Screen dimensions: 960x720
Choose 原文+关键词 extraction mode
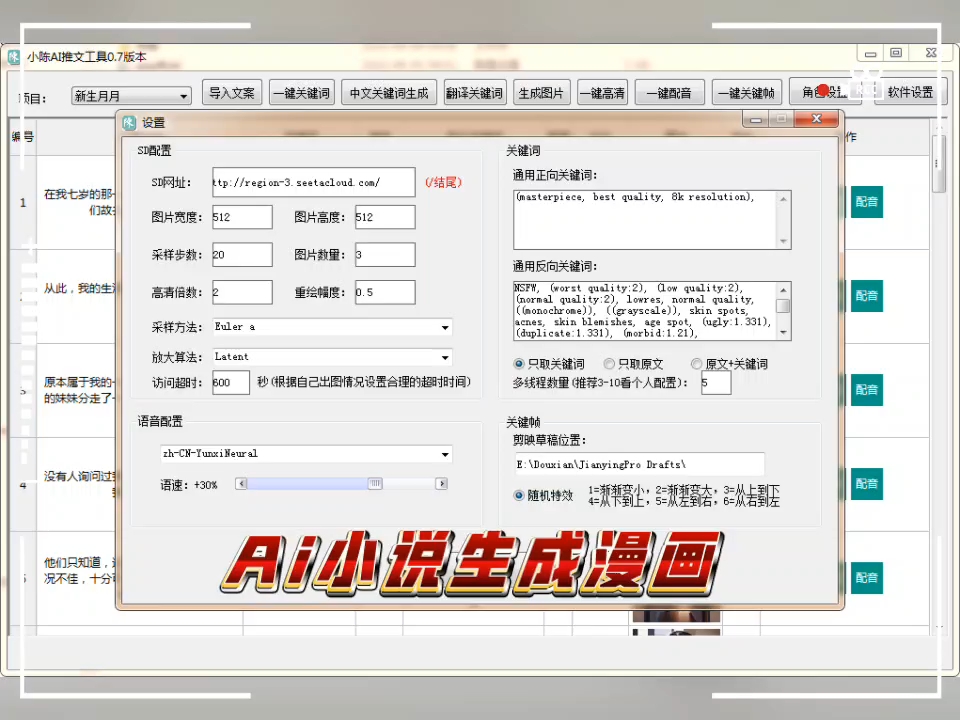696,364
